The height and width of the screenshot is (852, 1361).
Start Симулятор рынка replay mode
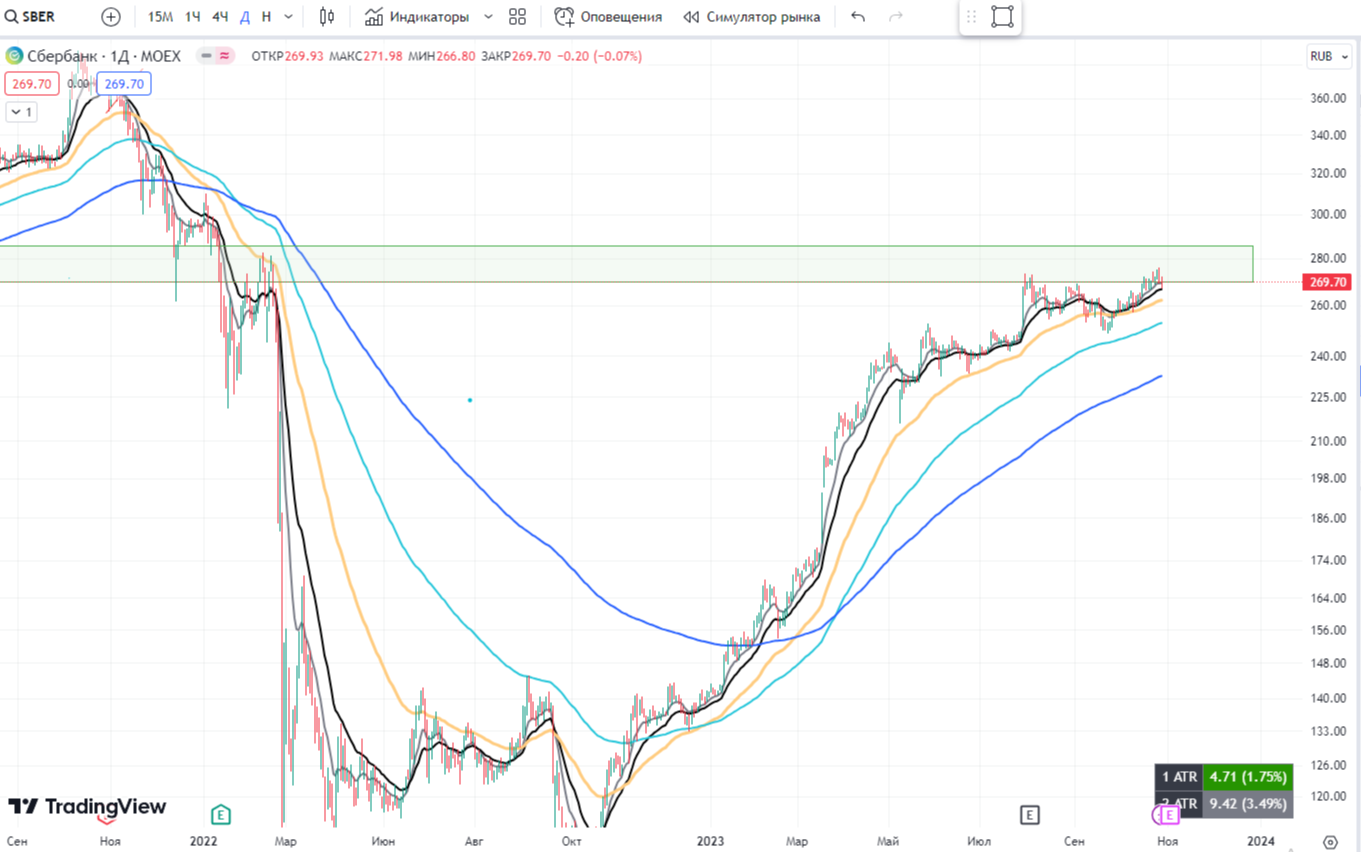point(751,17)
